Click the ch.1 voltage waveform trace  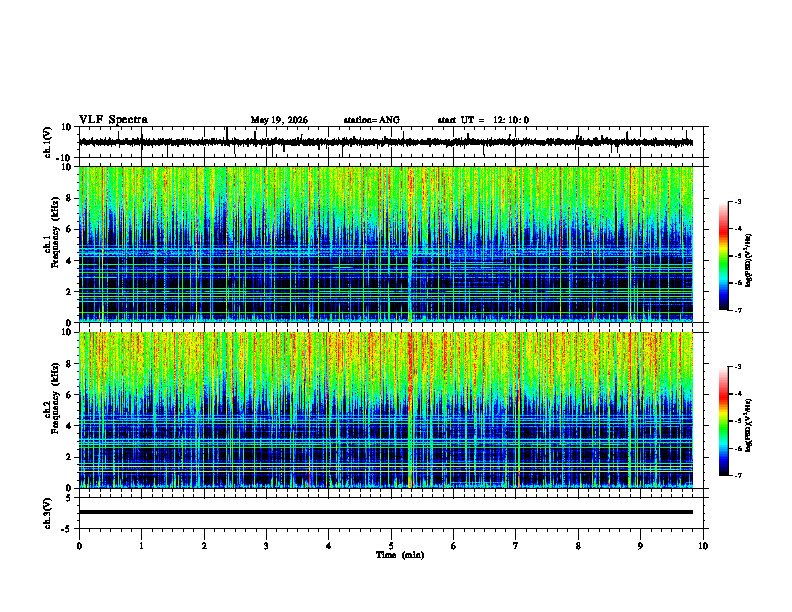tap(386, 142)
